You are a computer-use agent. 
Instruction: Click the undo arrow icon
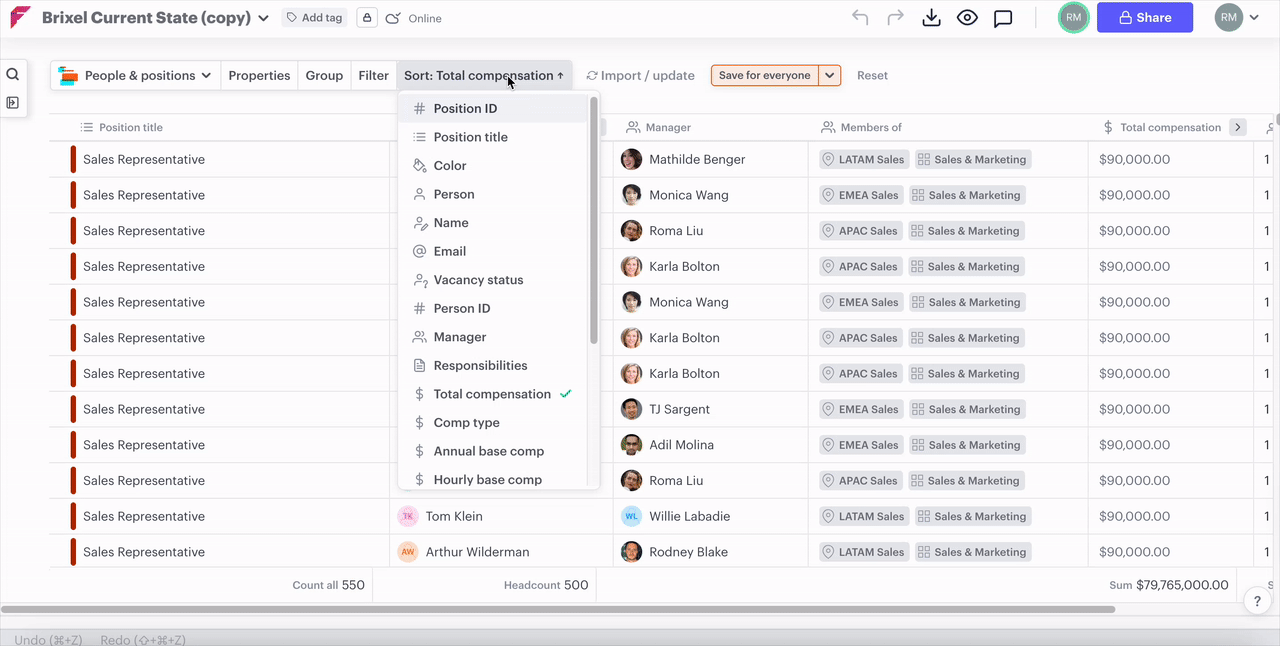[860, 18]
